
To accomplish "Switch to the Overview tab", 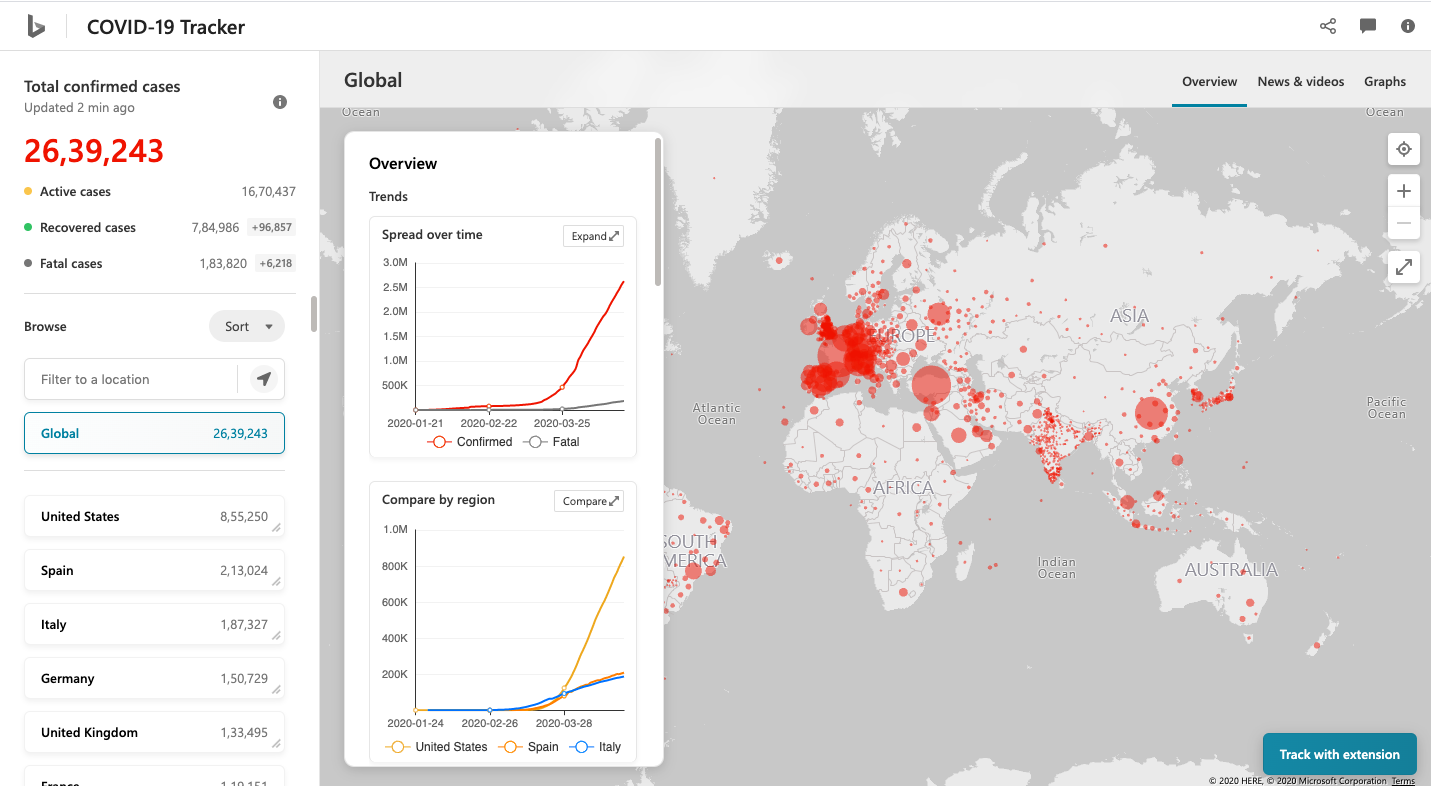I will click(x=1209, y=82).
